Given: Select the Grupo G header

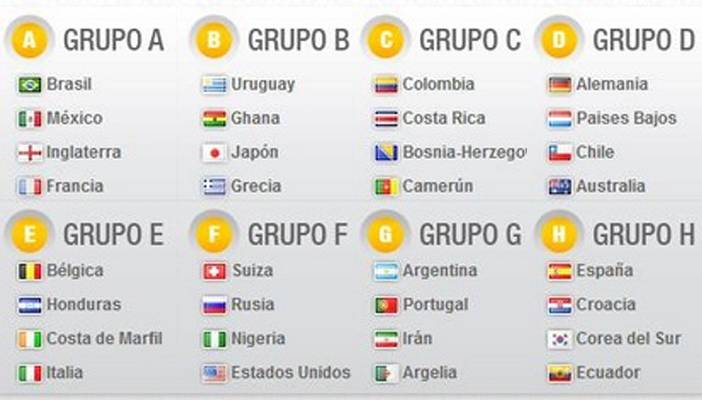Looking at the screenshot, I should tap(470, 235).
